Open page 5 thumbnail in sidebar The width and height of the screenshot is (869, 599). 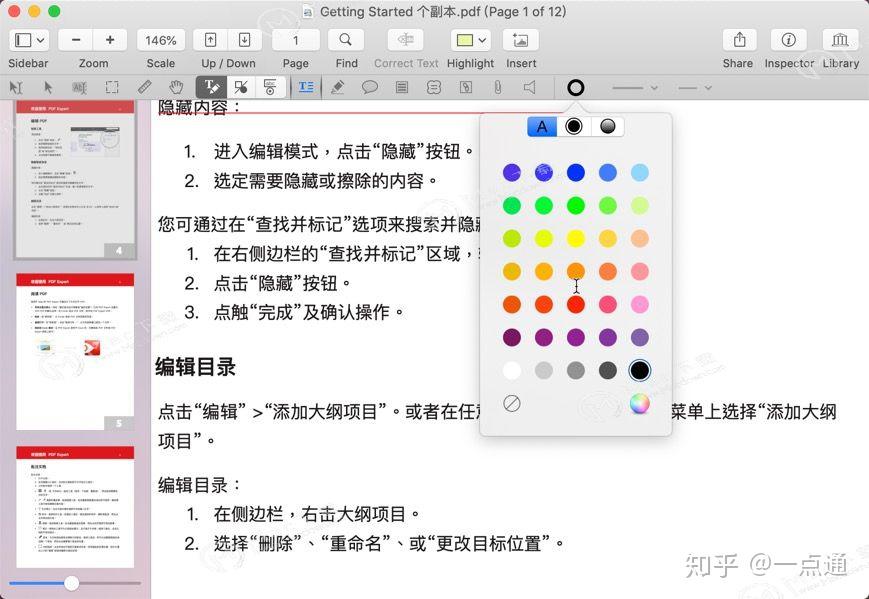tap(75, 351)
